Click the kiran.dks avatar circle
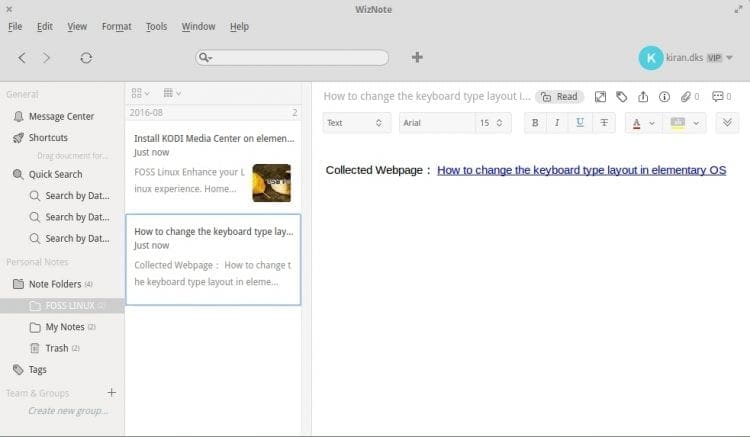 pos(651,58)
